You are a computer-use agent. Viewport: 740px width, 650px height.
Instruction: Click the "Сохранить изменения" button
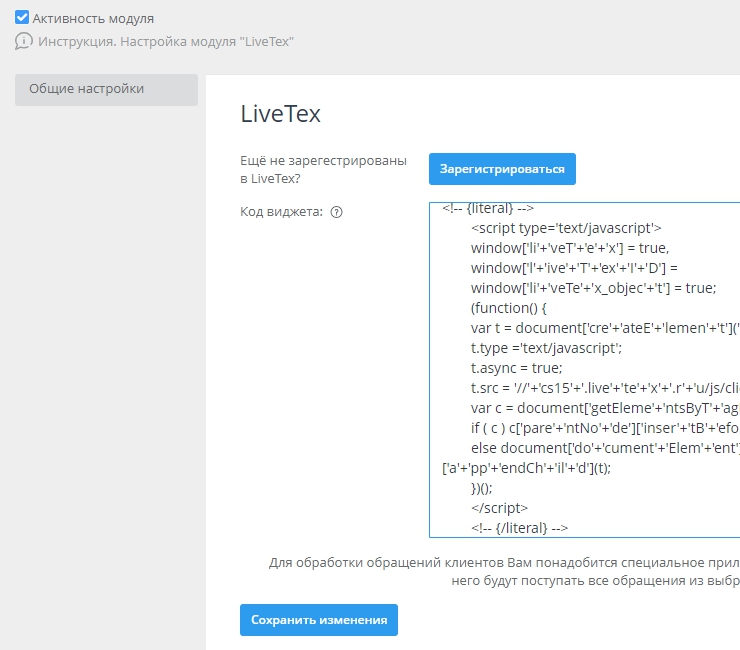[x=319, y=620]
